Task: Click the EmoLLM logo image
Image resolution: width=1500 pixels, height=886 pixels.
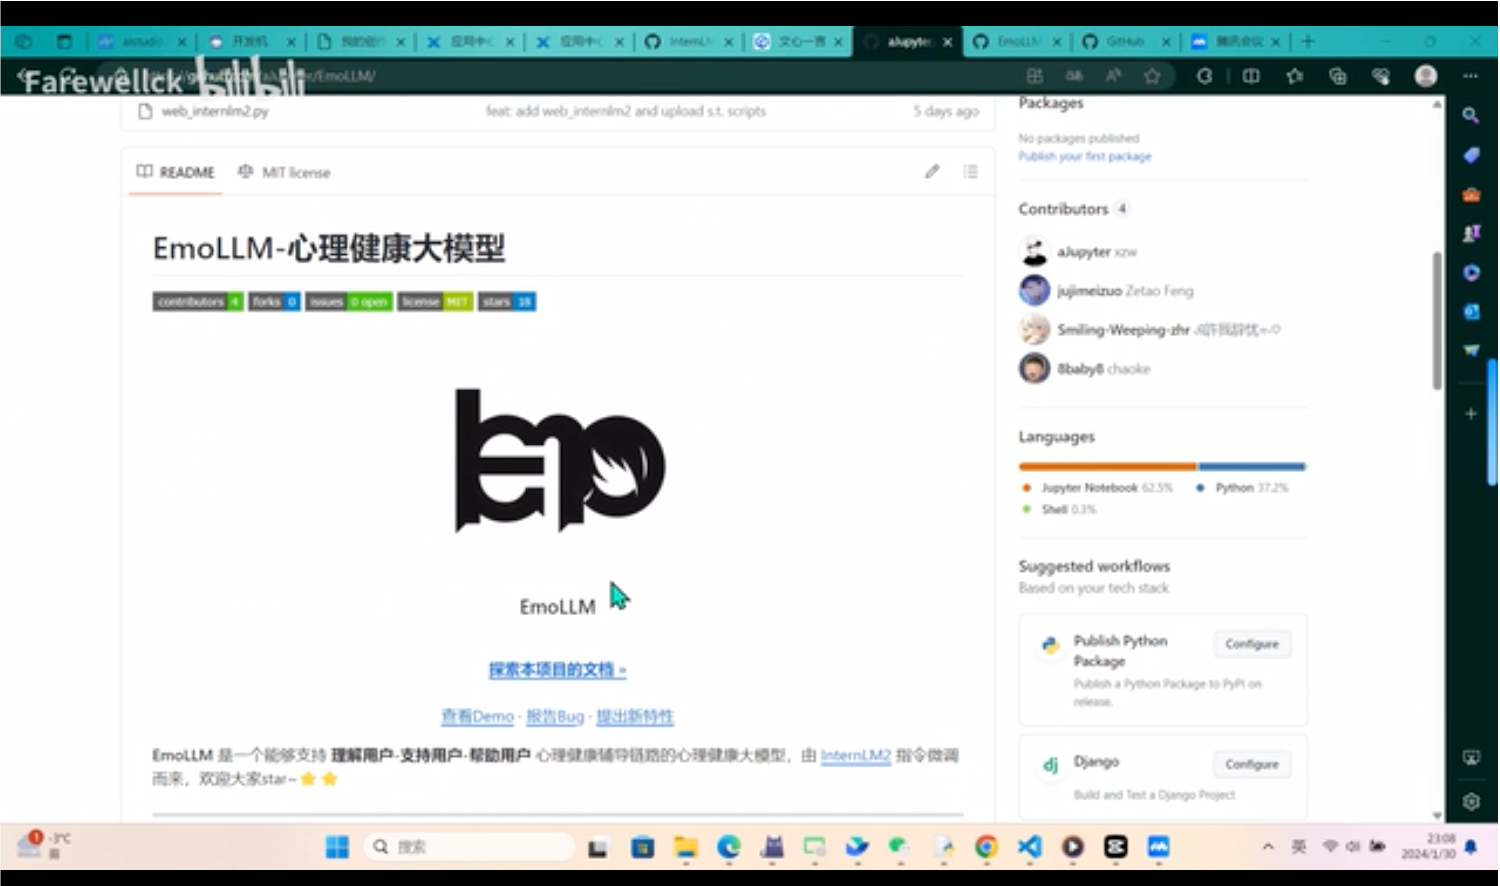Action: [x=559, y=460]
